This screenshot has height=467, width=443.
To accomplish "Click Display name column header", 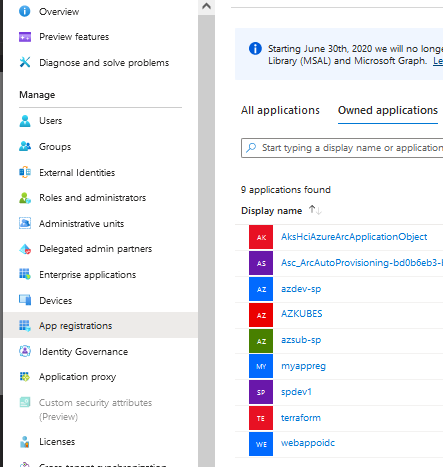I will (x=271, y=211).
